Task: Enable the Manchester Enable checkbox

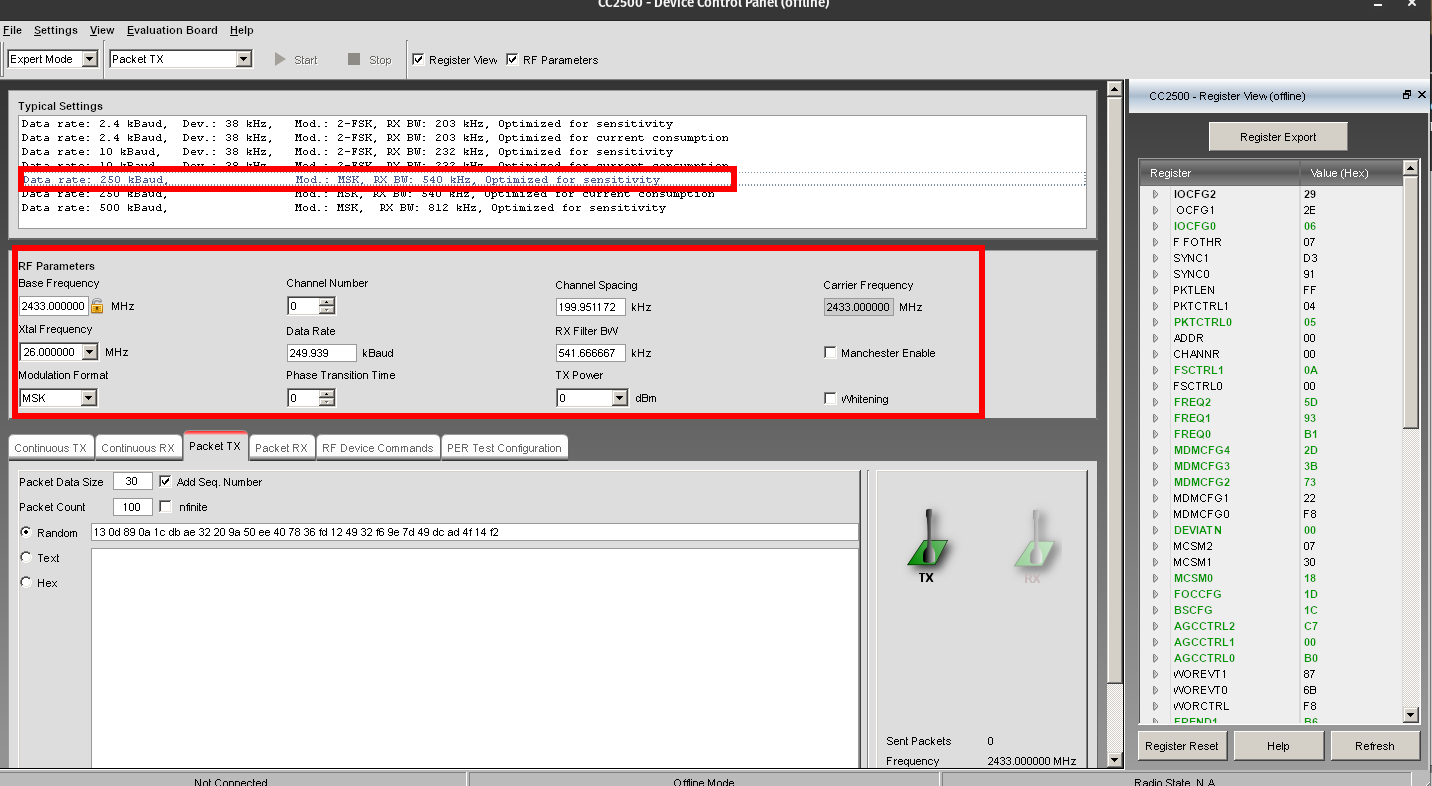Action: point(830,353)
